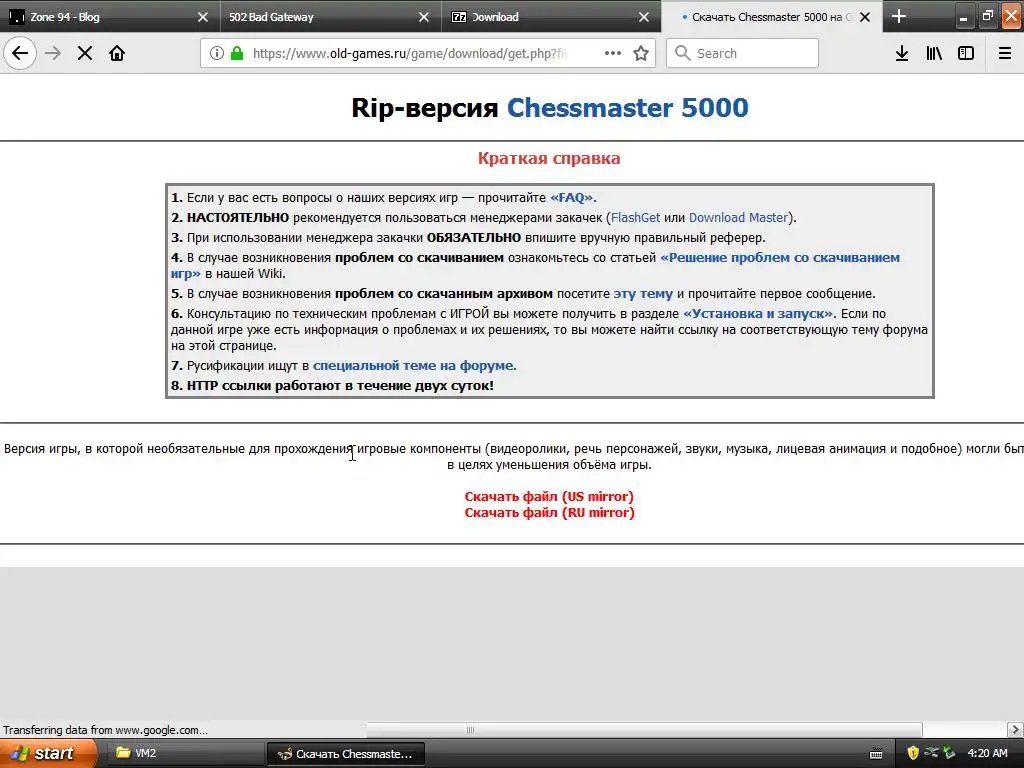Screen dimensions: 1024x768
Task: Open 'специальной теме на форуме' link
Action: [x=413, y=366]
